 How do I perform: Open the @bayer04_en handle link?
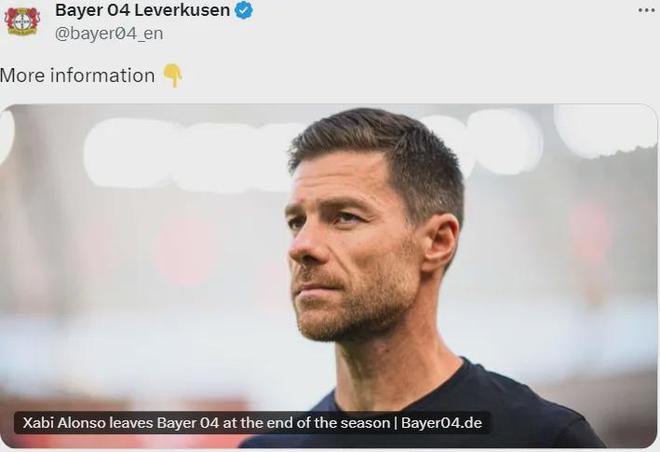click(x=109, y=34)
